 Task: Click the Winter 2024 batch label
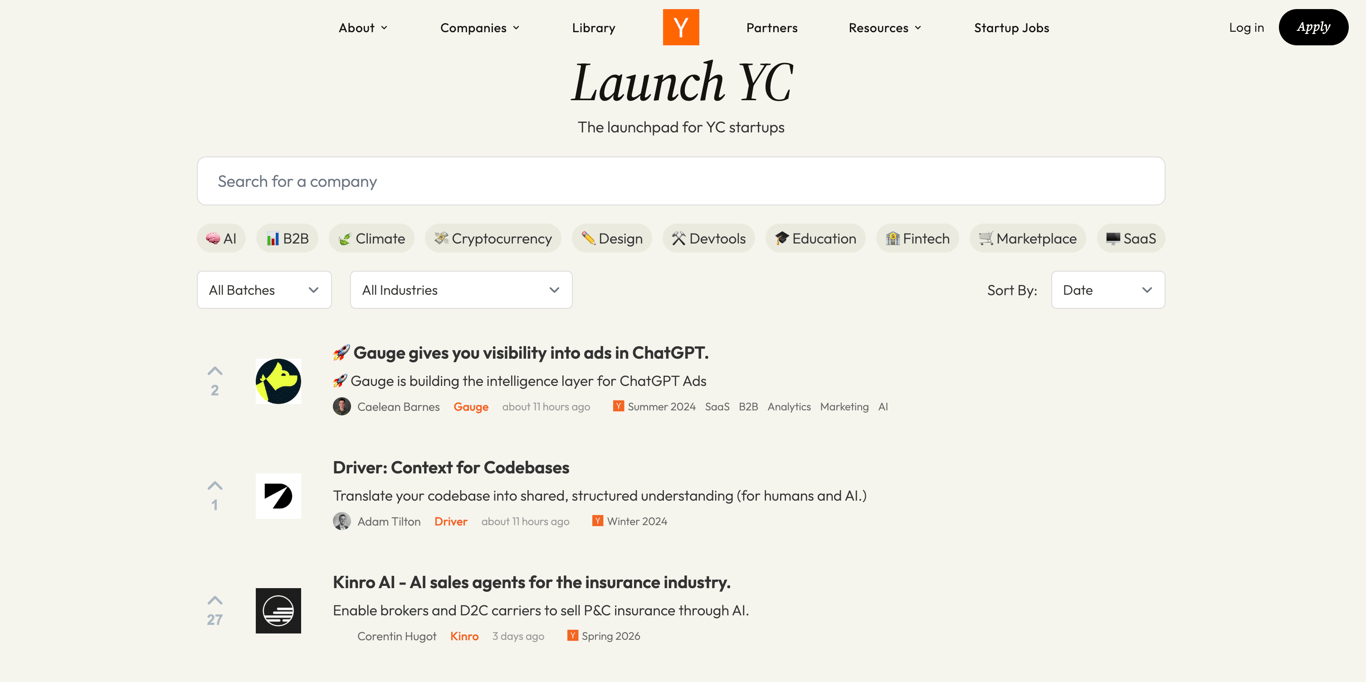click(637, 522)
